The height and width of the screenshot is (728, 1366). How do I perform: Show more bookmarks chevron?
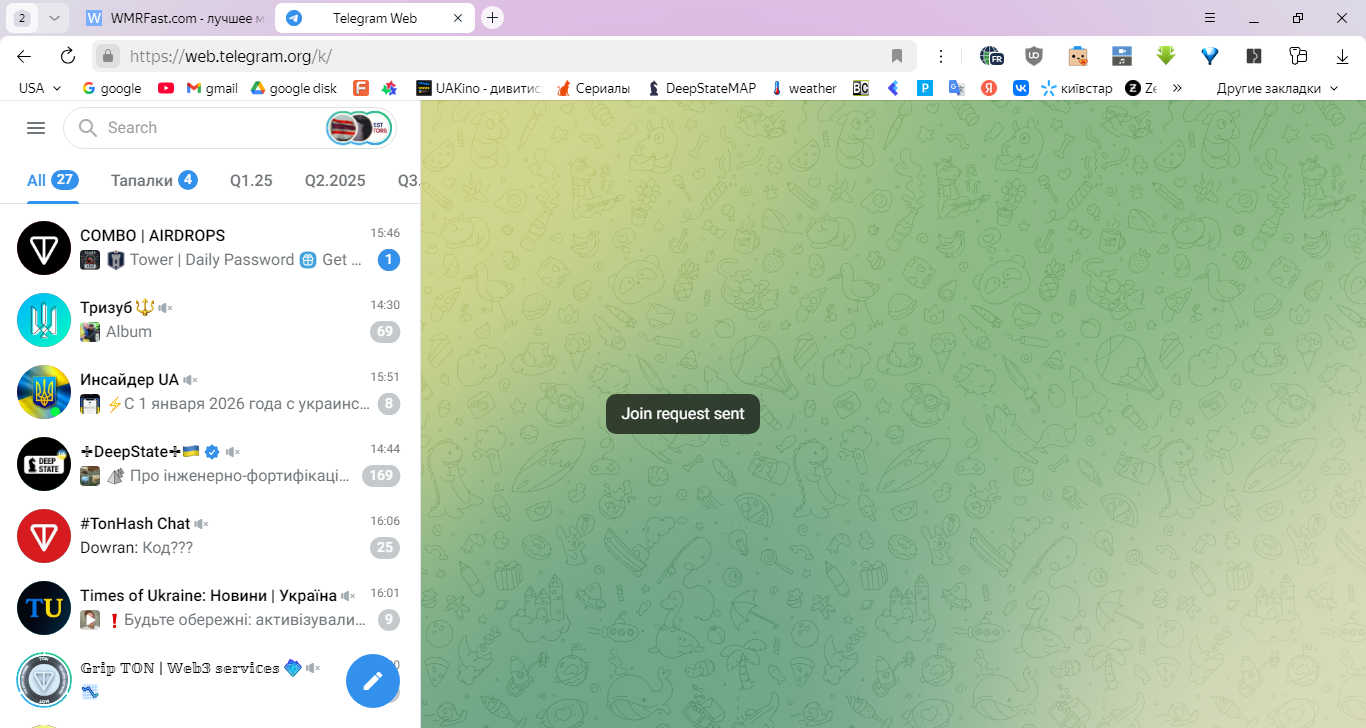[1177, 88]
